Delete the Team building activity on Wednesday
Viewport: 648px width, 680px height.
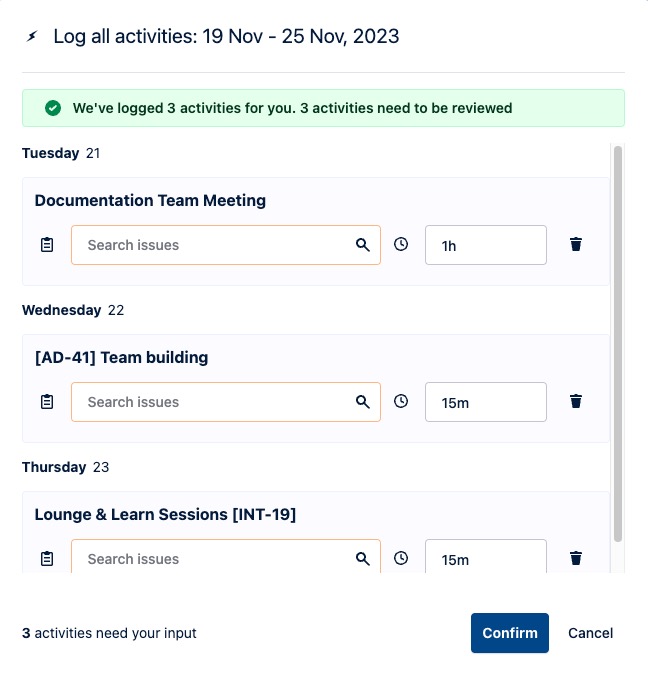coord(576,401)
